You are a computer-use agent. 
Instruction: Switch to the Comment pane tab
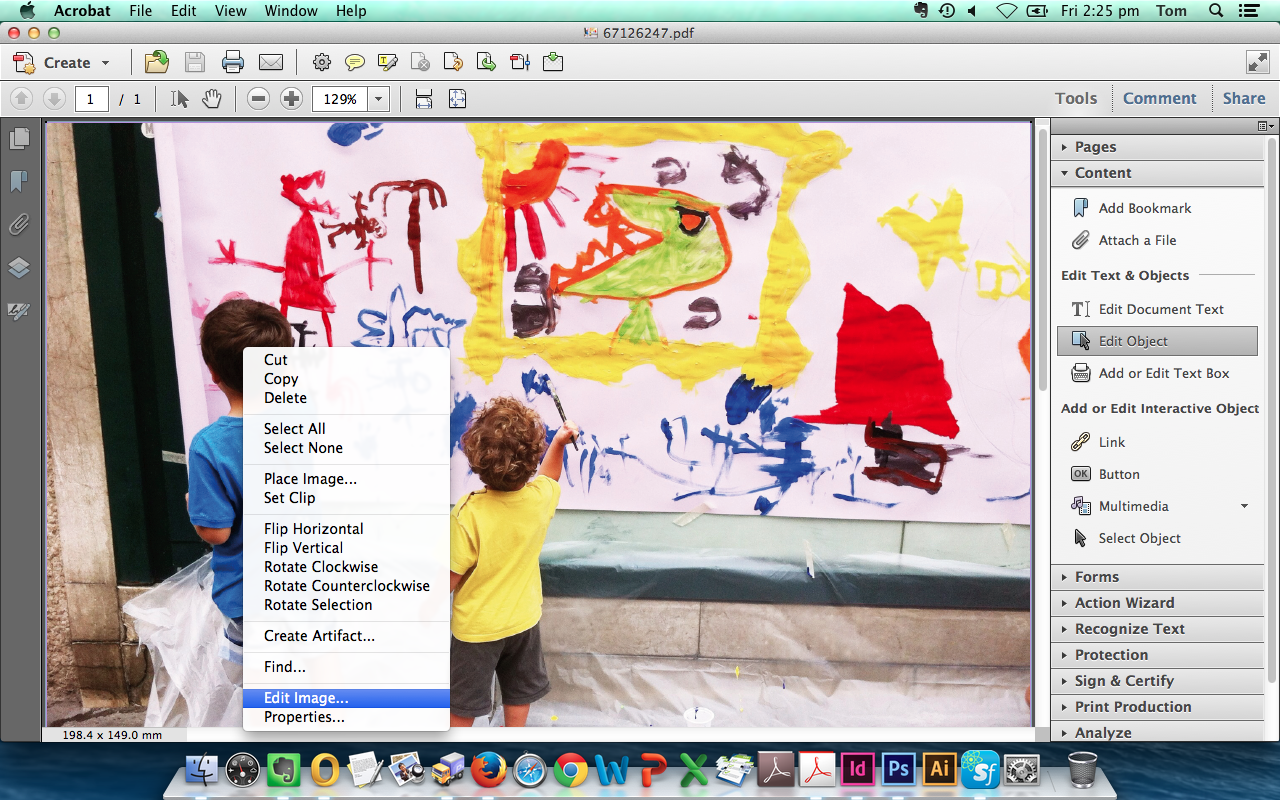tap(1159, 98)
